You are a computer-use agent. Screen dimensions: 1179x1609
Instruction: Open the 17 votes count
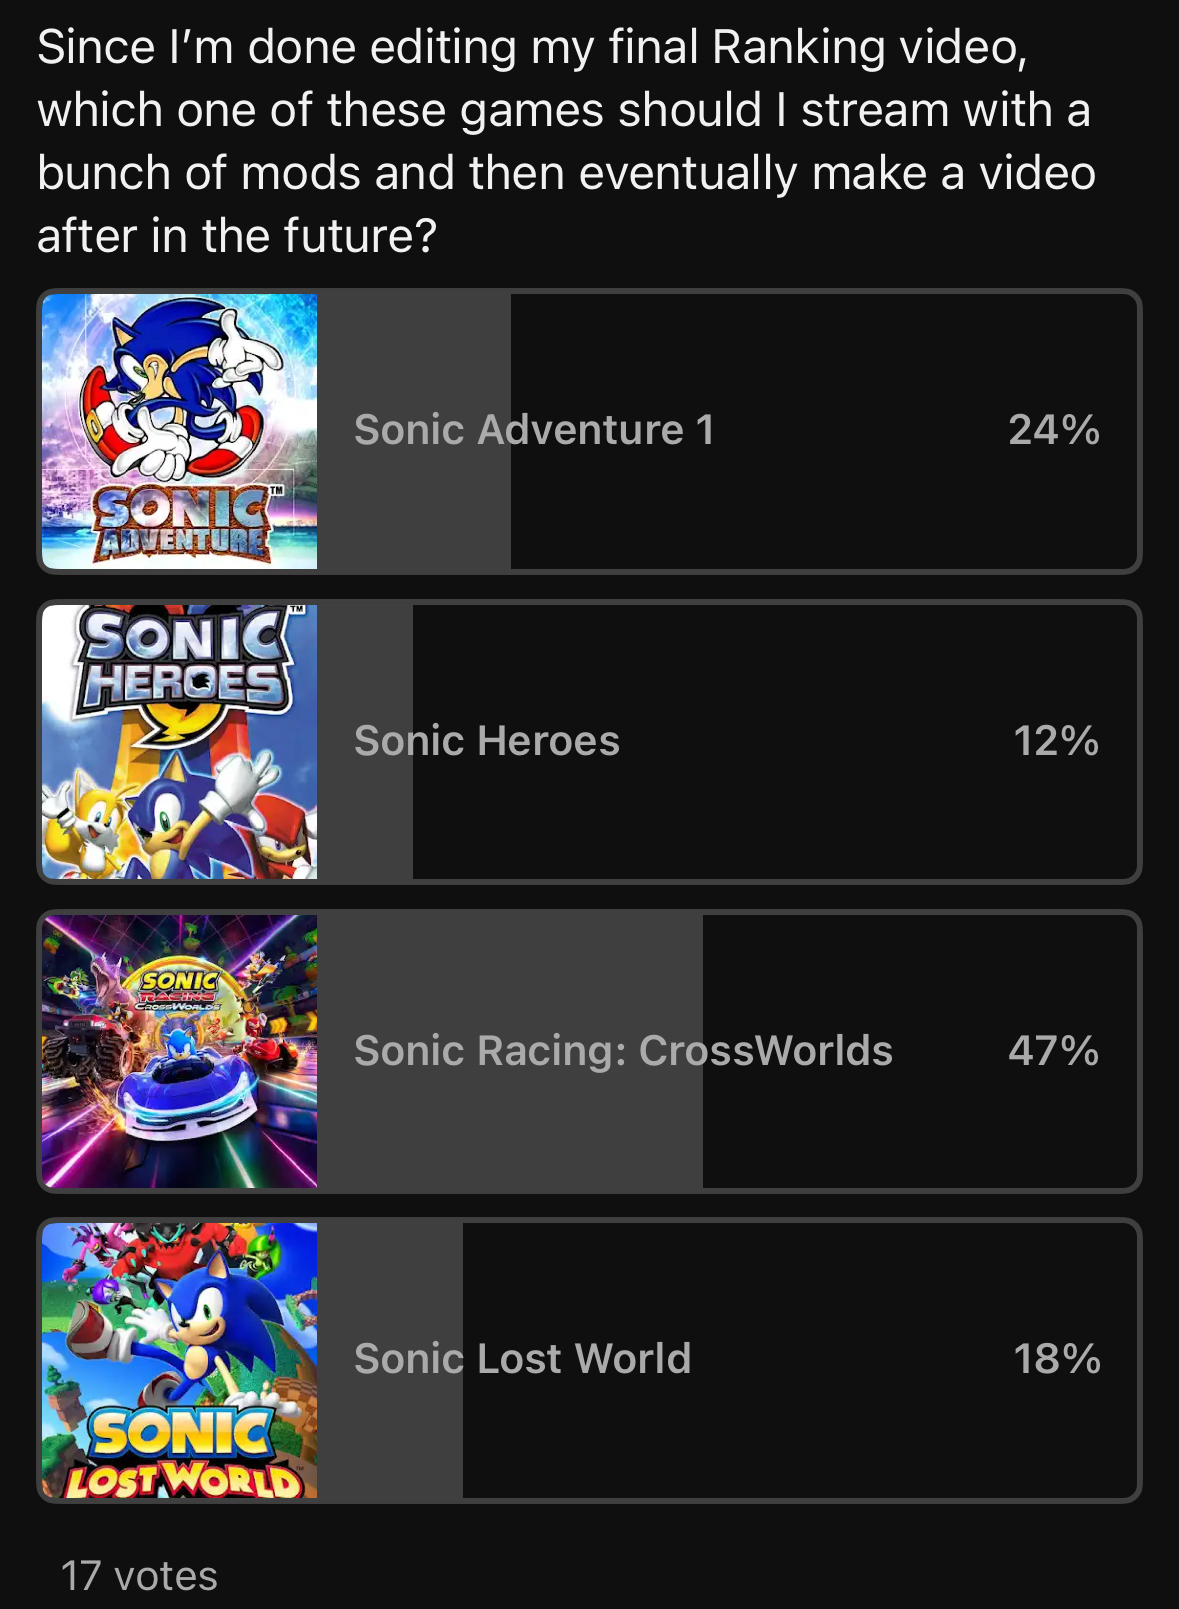click(139, 1576)
